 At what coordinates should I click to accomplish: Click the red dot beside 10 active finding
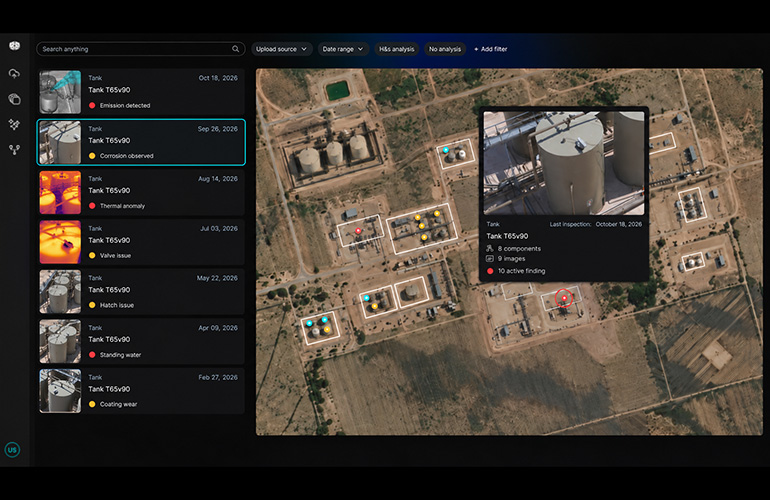(x=490, y=271)
